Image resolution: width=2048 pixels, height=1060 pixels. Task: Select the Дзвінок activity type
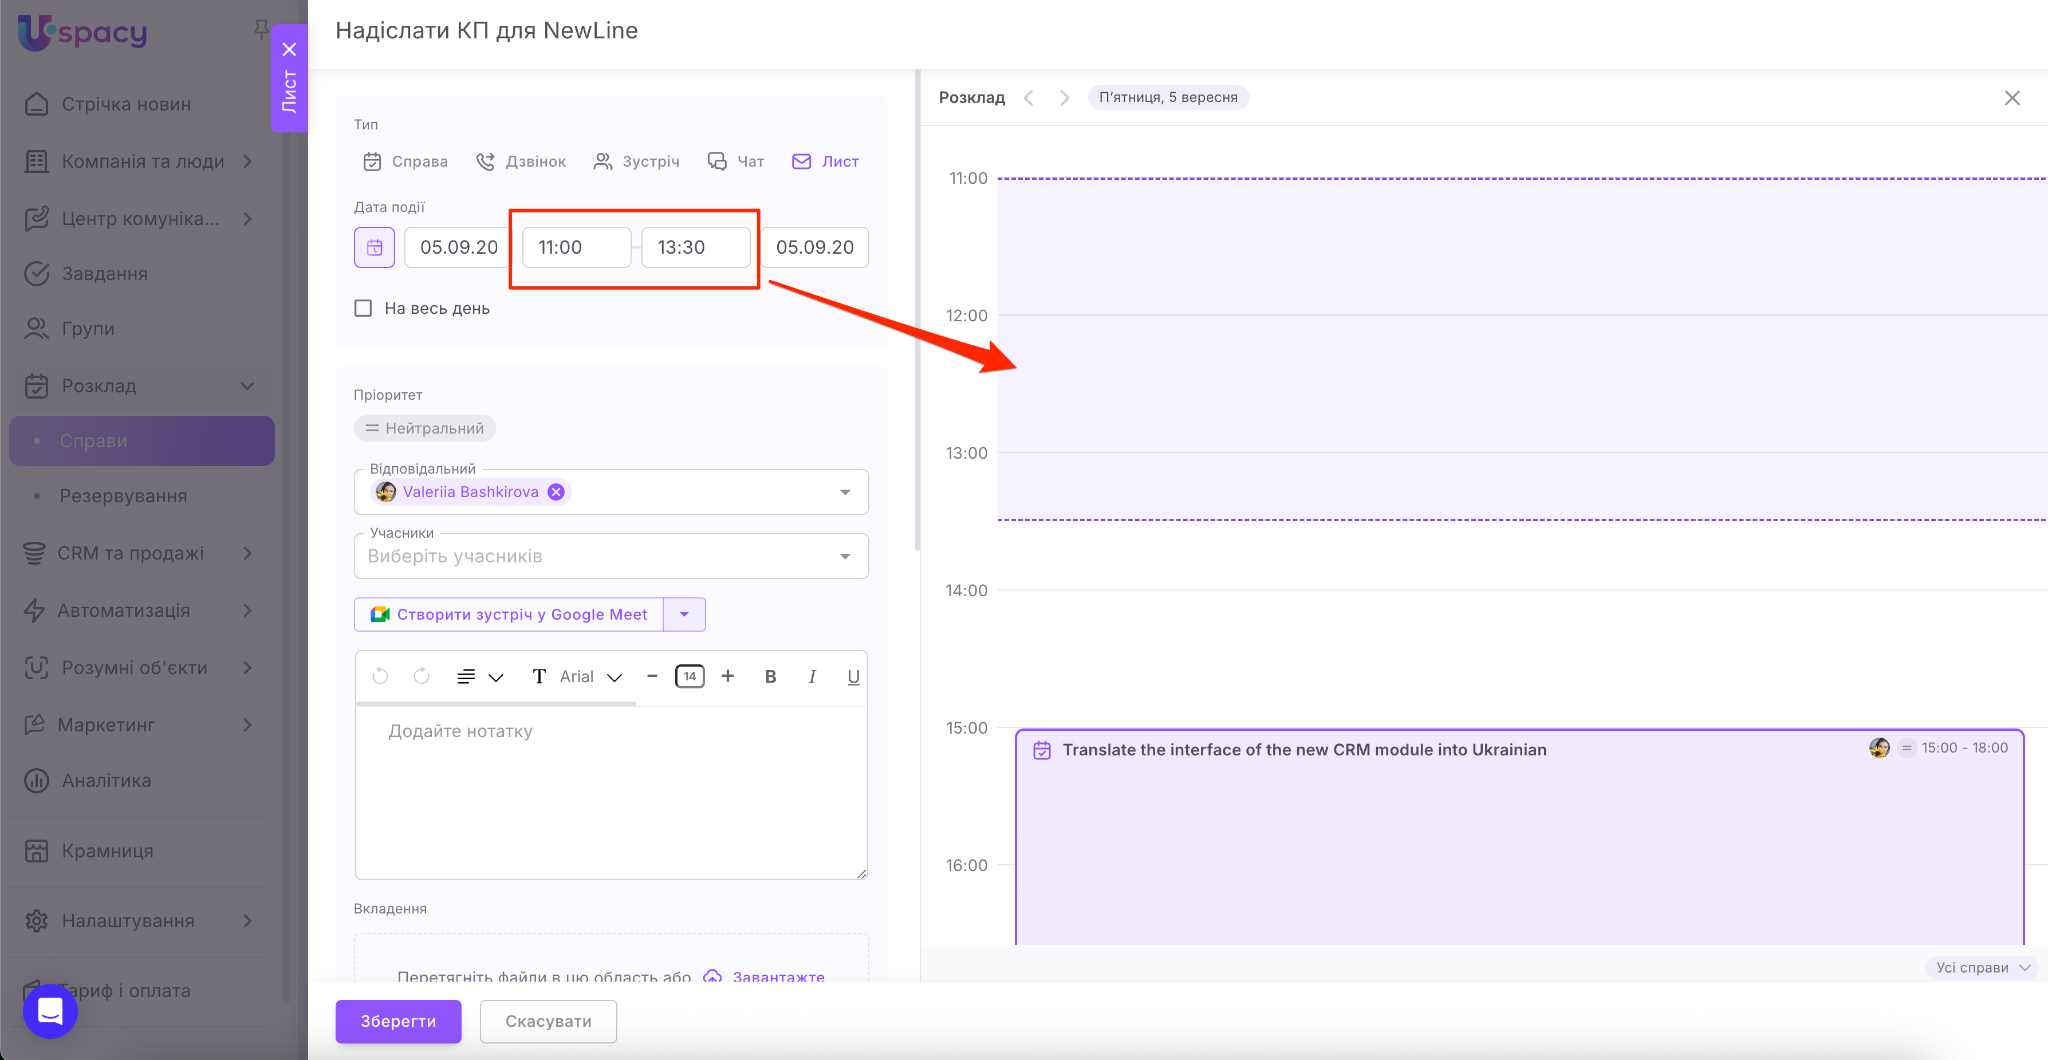coord(521,161)
